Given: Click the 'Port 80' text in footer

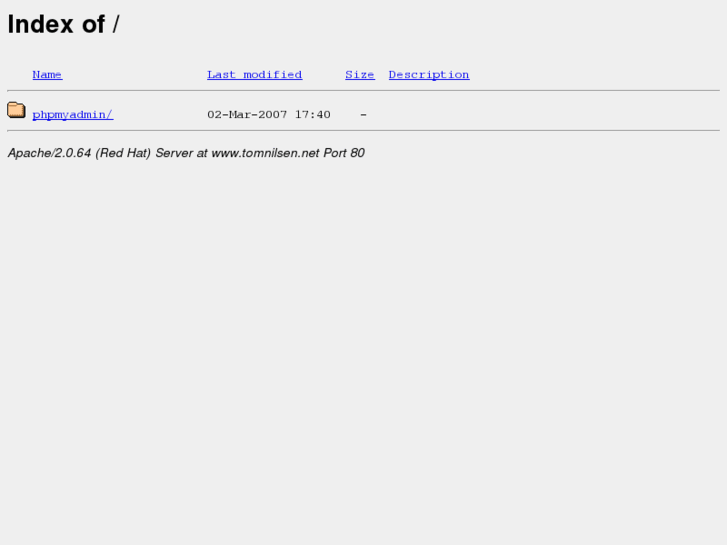Looking at the screenshot, I should (344, 153).
